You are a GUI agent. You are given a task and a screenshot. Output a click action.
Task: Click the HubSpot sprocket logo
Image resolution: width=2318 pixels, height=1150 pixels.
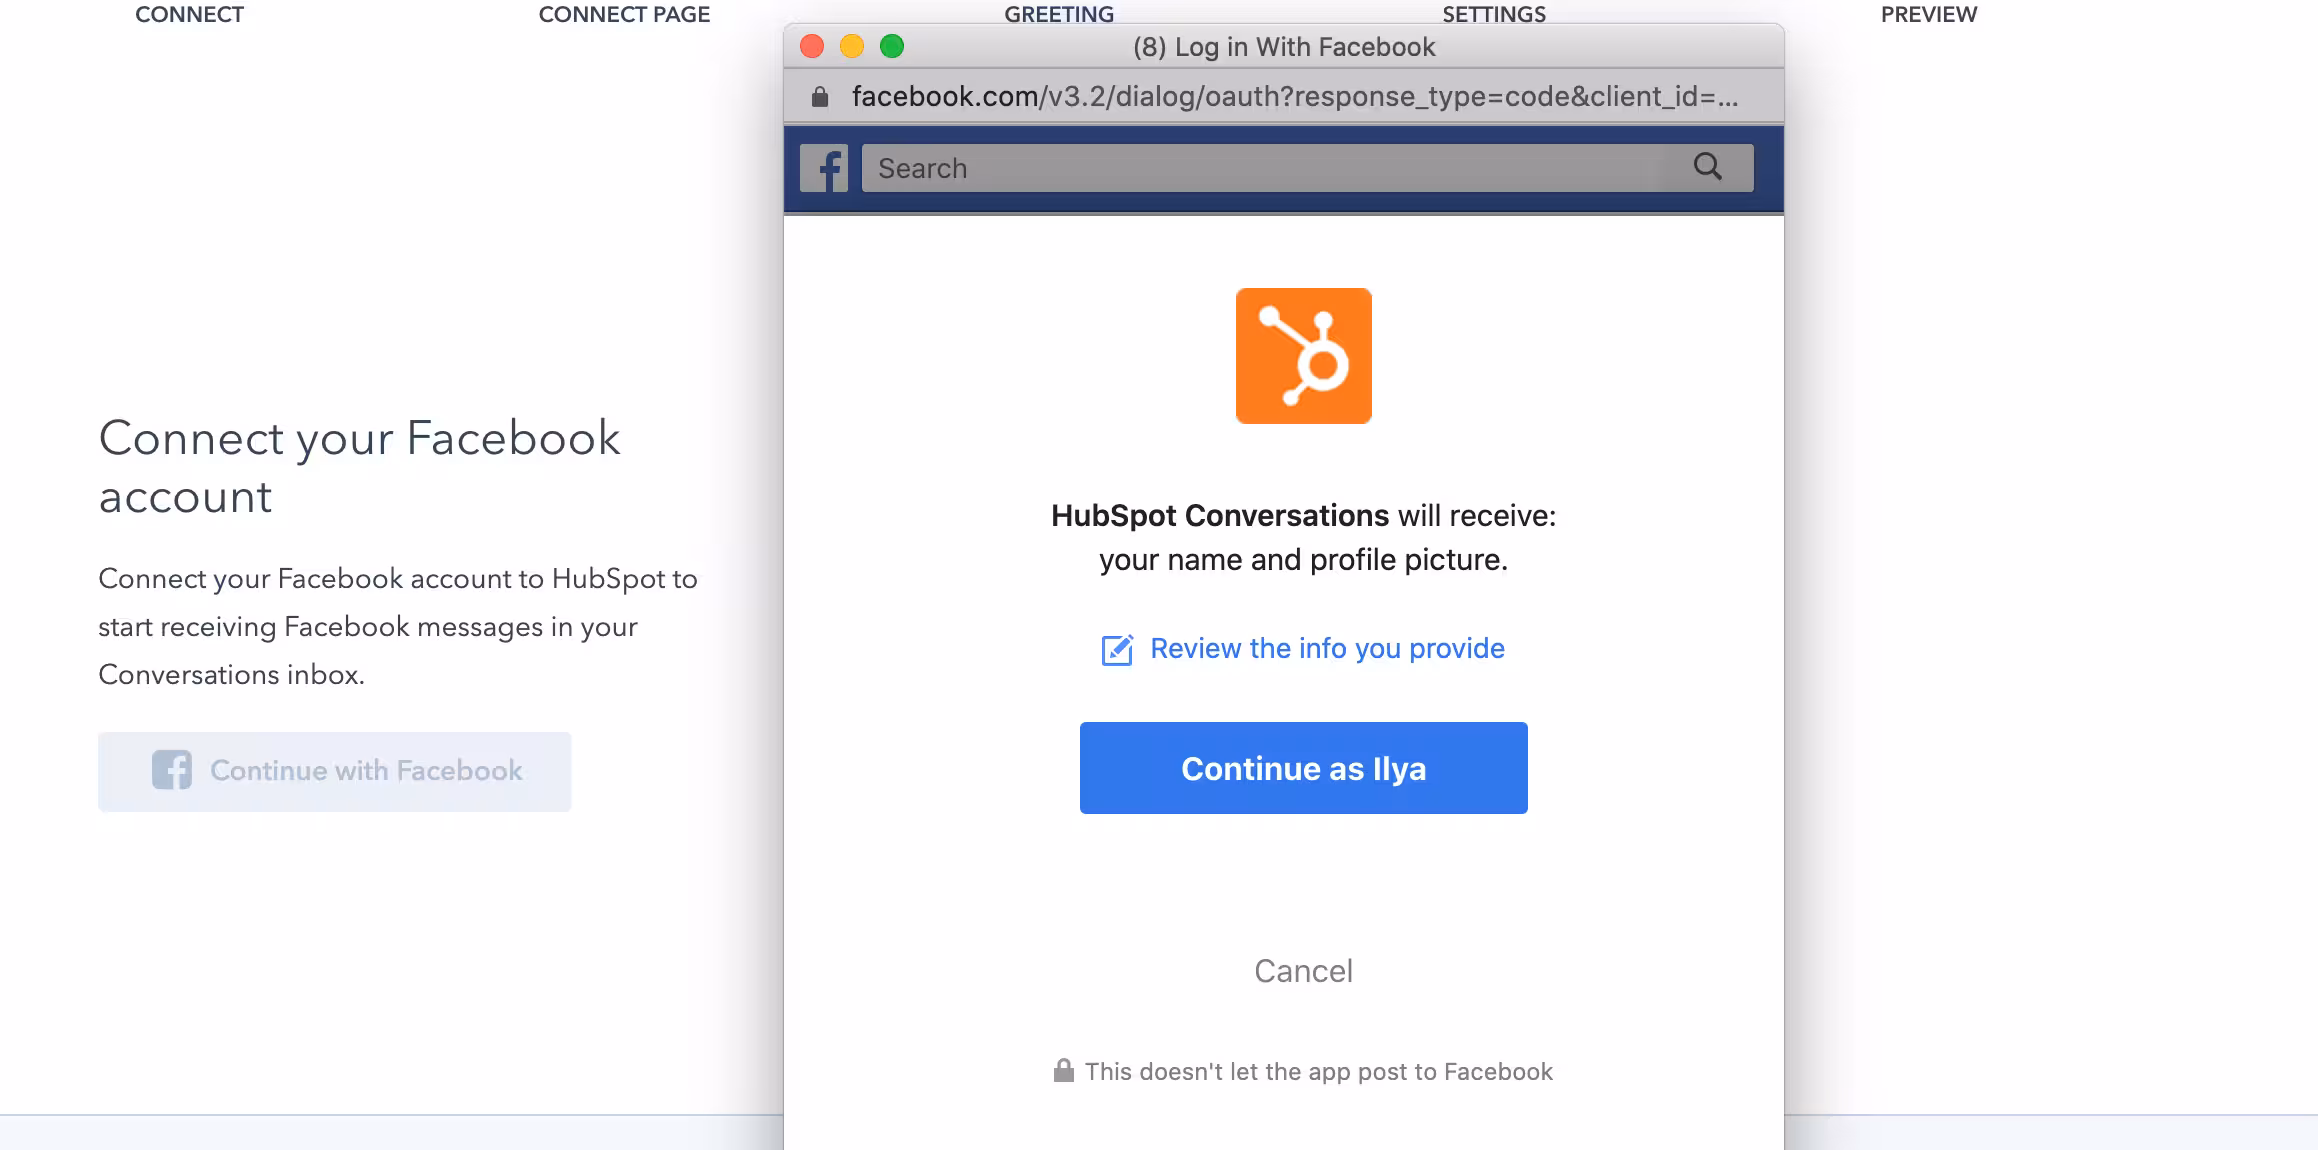coord(1303,356)
